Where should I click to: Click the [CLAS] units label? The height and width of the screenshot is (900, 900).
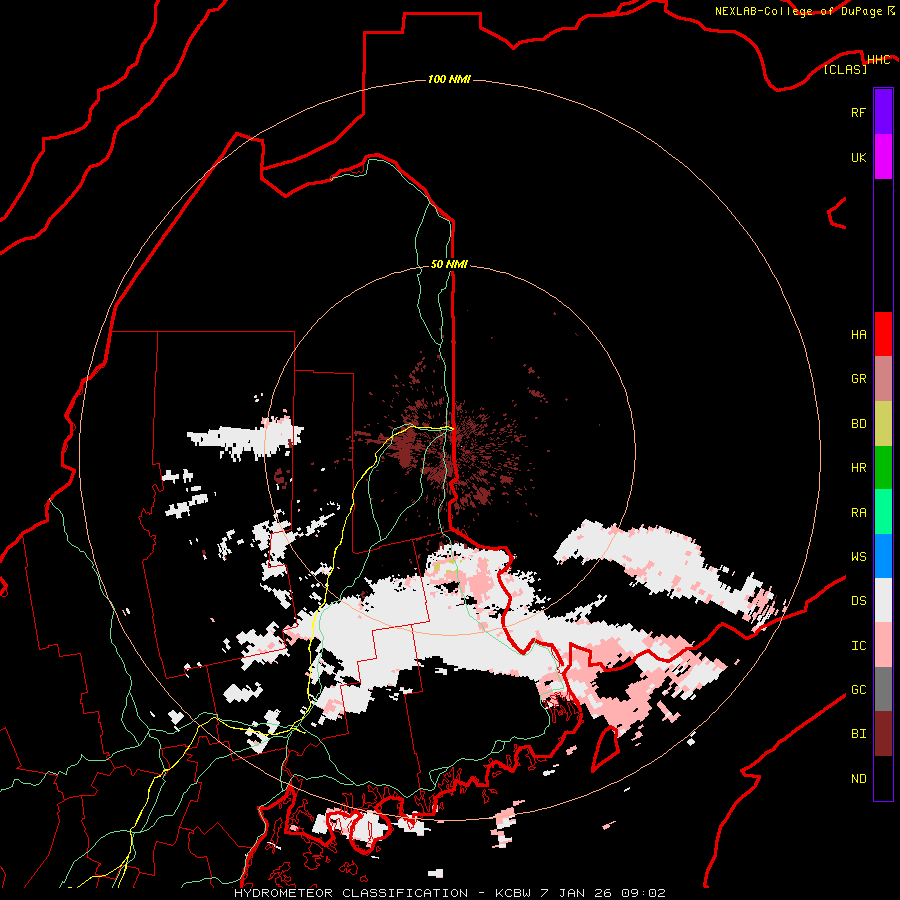click(x=845, y=70)
